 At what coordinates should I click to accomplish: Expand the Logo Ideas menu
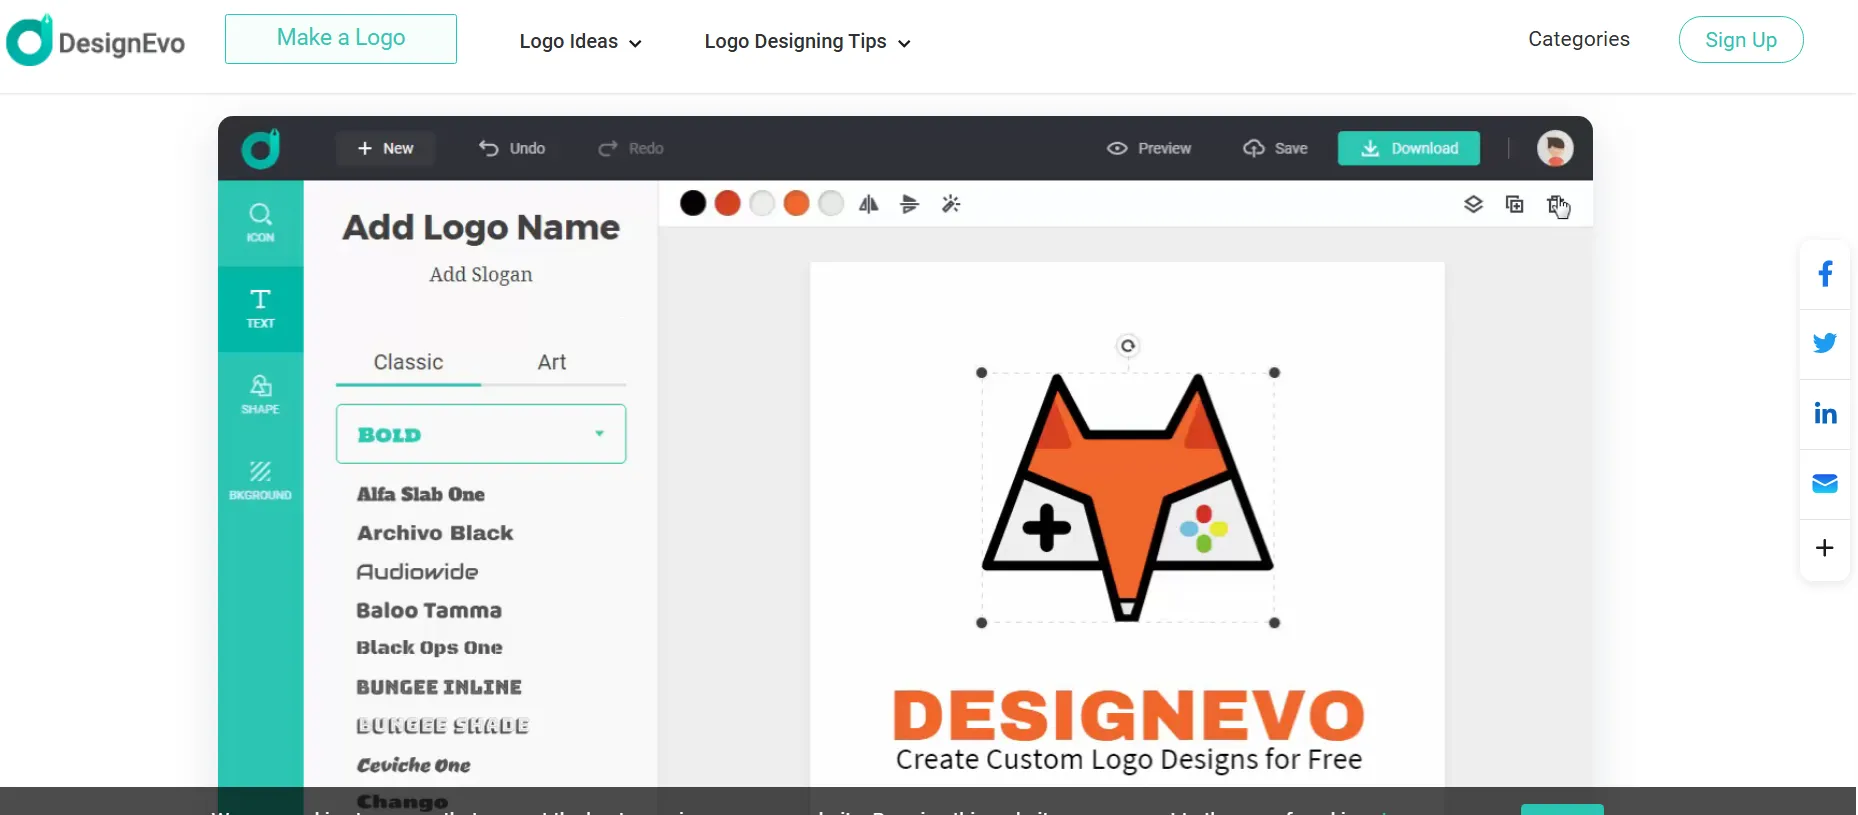[581, 42]
